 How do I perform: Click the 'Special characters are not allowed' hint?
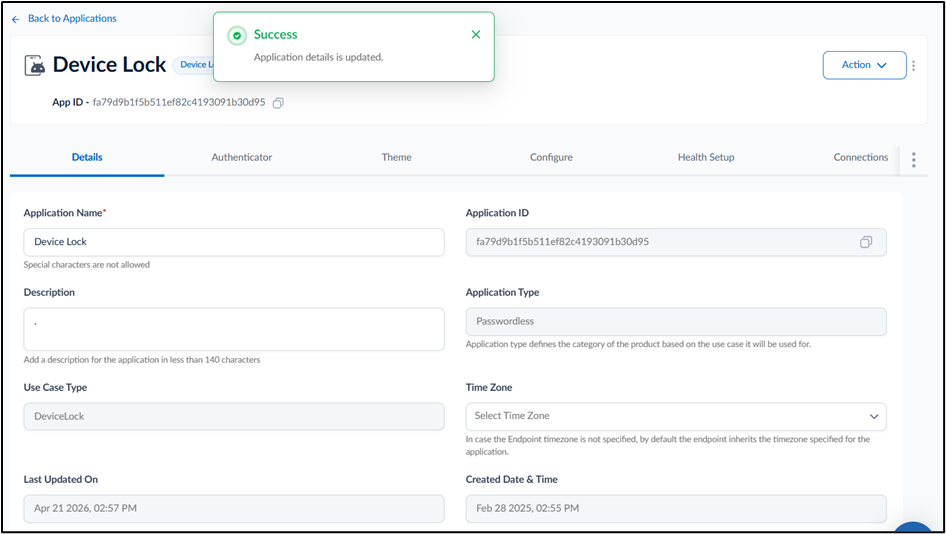(87, 265)
